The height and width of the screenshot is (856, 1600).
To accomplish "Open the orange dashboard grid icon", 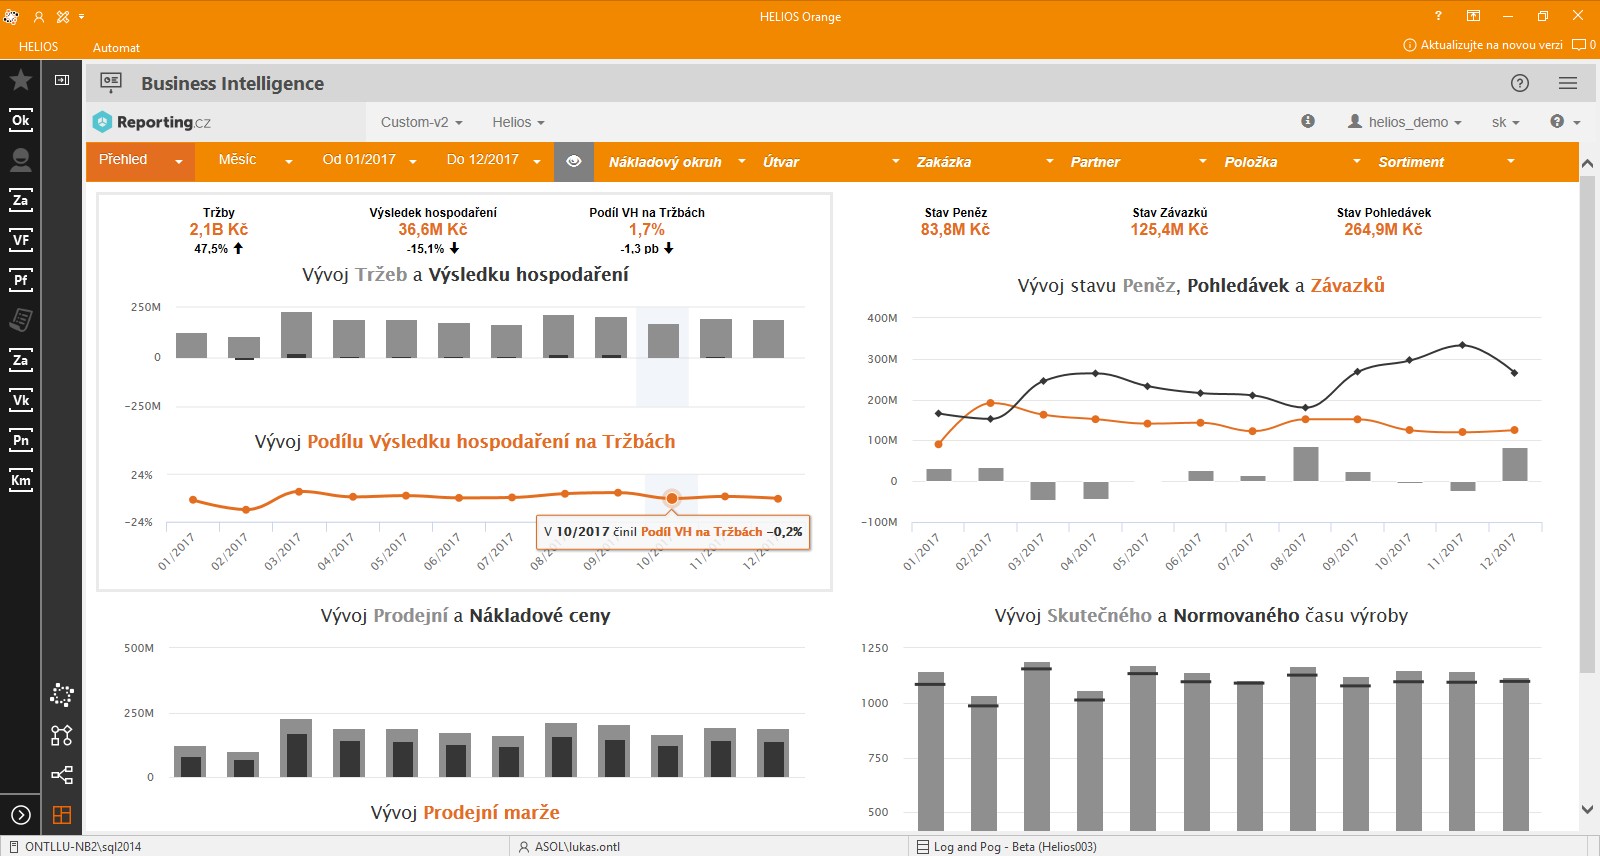I will 62,815.
